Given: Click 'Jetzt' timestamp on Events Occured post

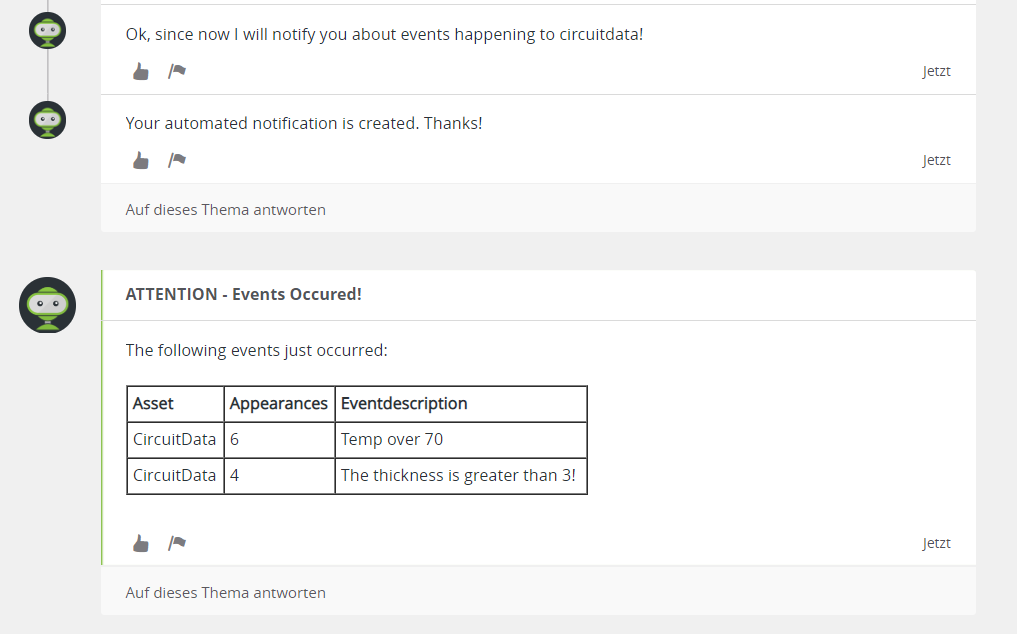Looking at the screenshot, I should point(936,543).
